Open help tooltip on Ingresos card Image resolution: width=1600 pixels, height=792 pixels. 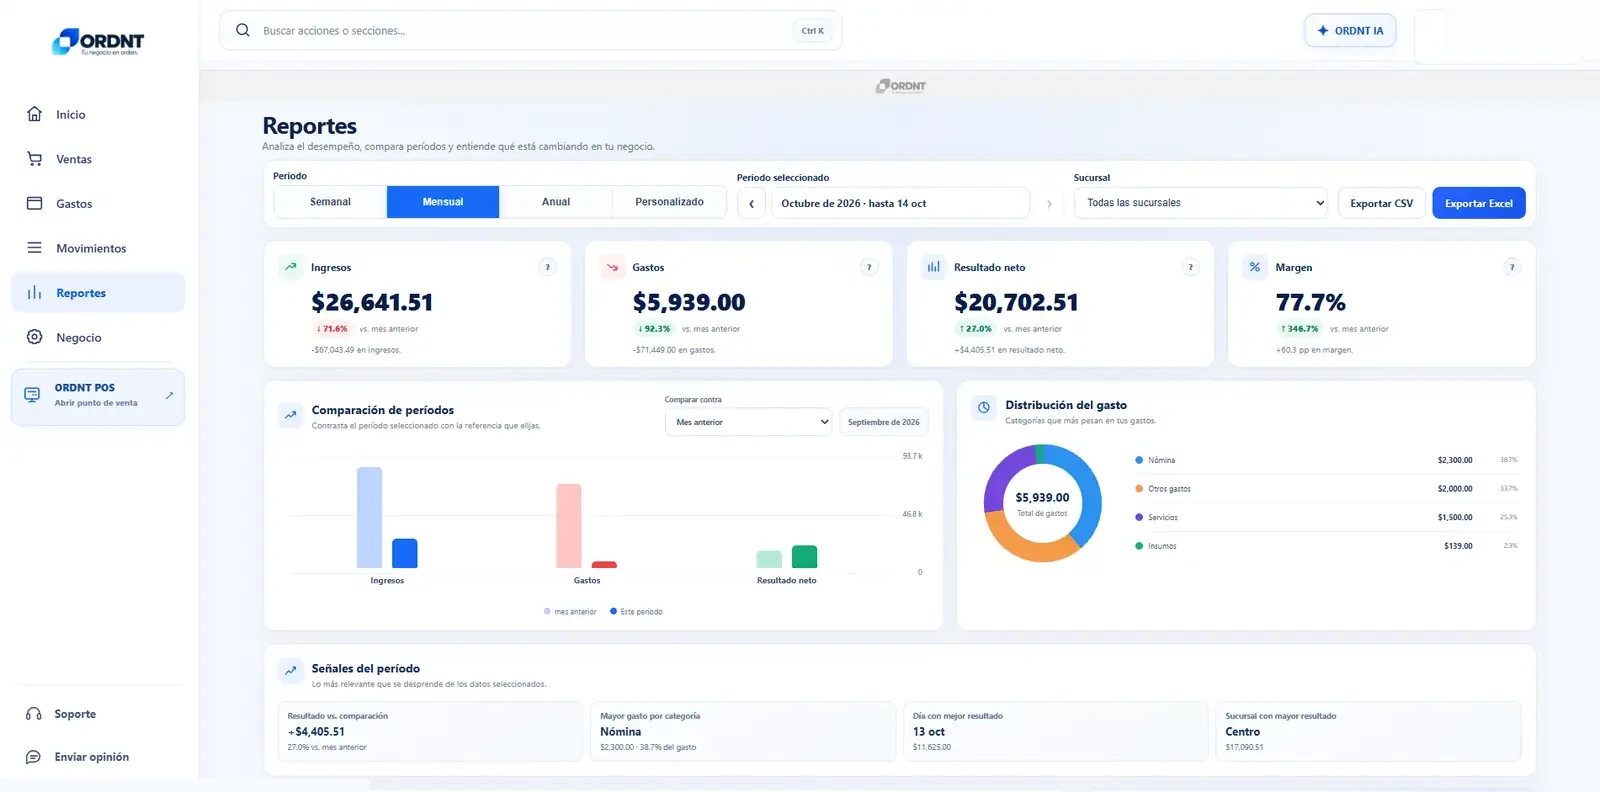tap(547, 267)
